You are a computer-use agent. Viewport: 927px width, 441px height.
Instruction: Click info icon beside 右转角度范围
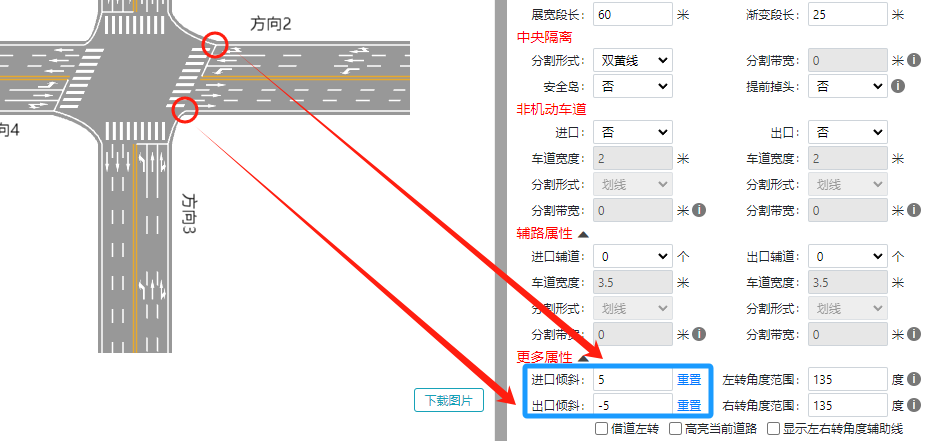click(x=913, y=405)
